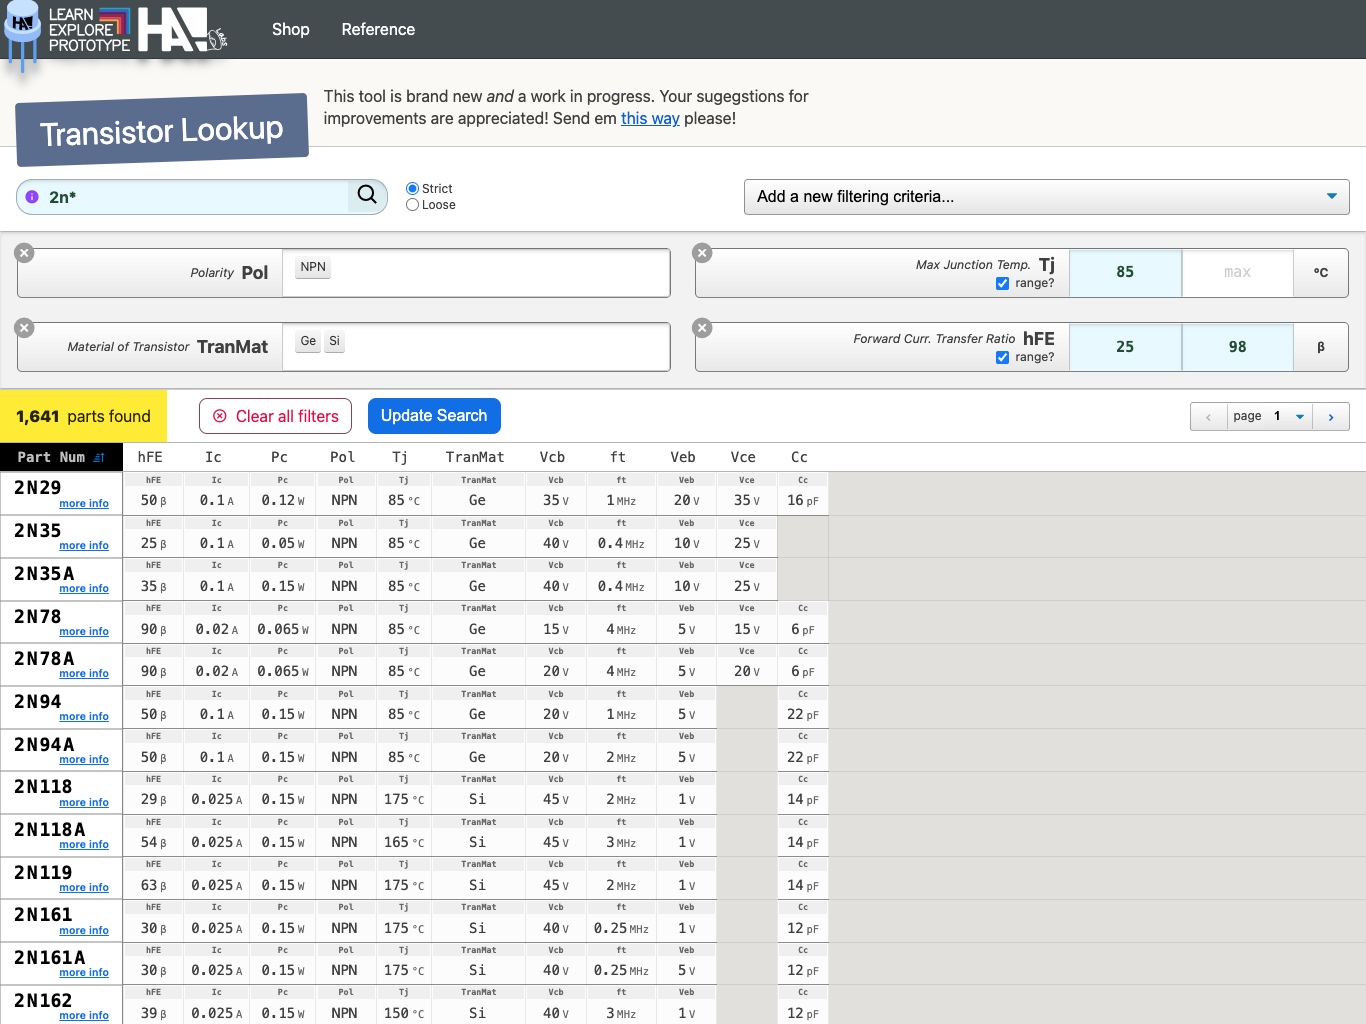Click the magnifying glass search icon
Image resolution: width=1366 pixels, height=1024 pixels.
coord(367,196)
